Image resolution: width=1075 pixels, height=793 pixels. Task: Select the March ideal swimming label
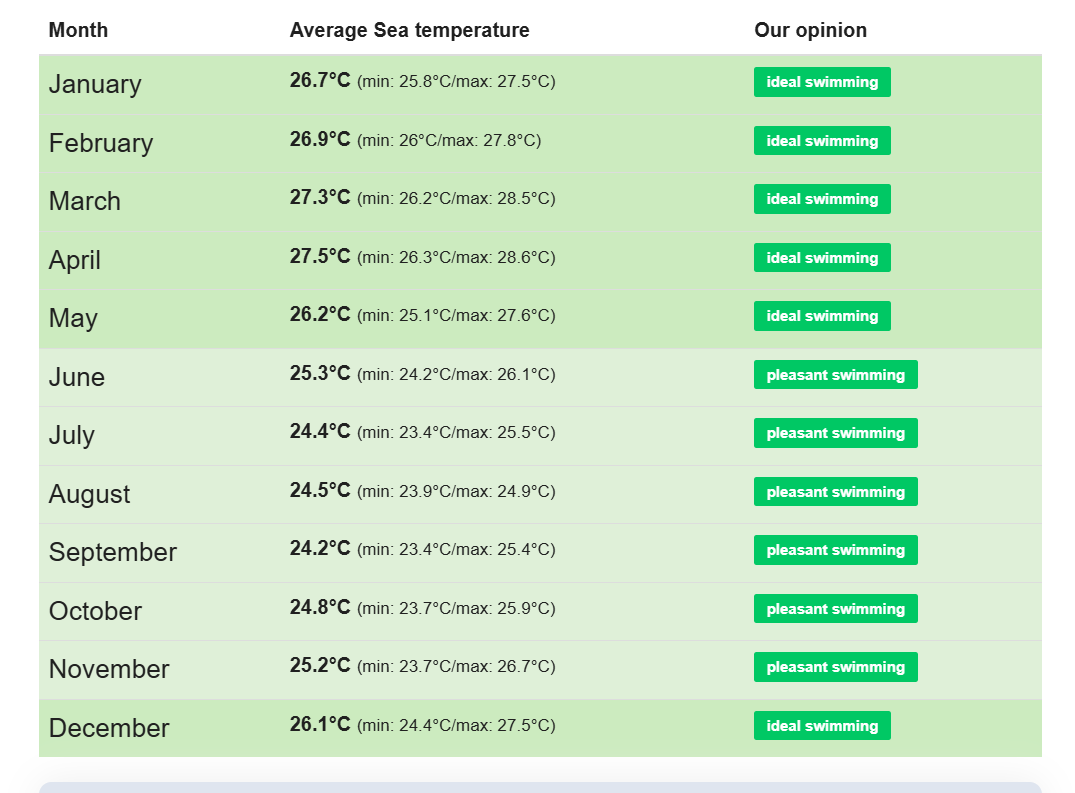pos(822,199)
